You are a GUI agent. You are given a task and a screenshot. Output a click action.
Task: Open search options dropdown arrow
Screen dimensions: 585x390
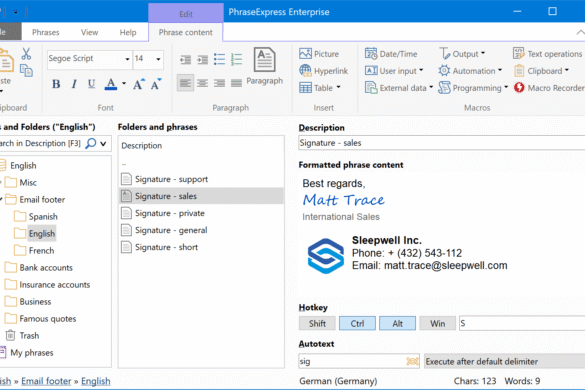[103, 143]
